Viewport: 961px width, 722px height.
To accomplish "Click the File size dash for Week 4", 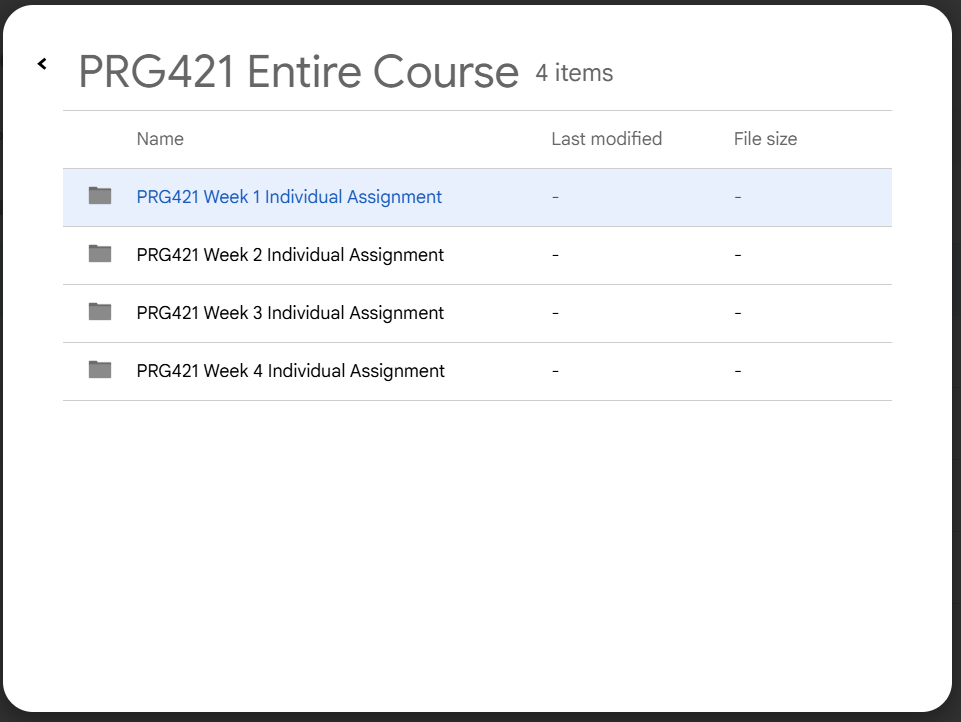I will click(737, 371).
